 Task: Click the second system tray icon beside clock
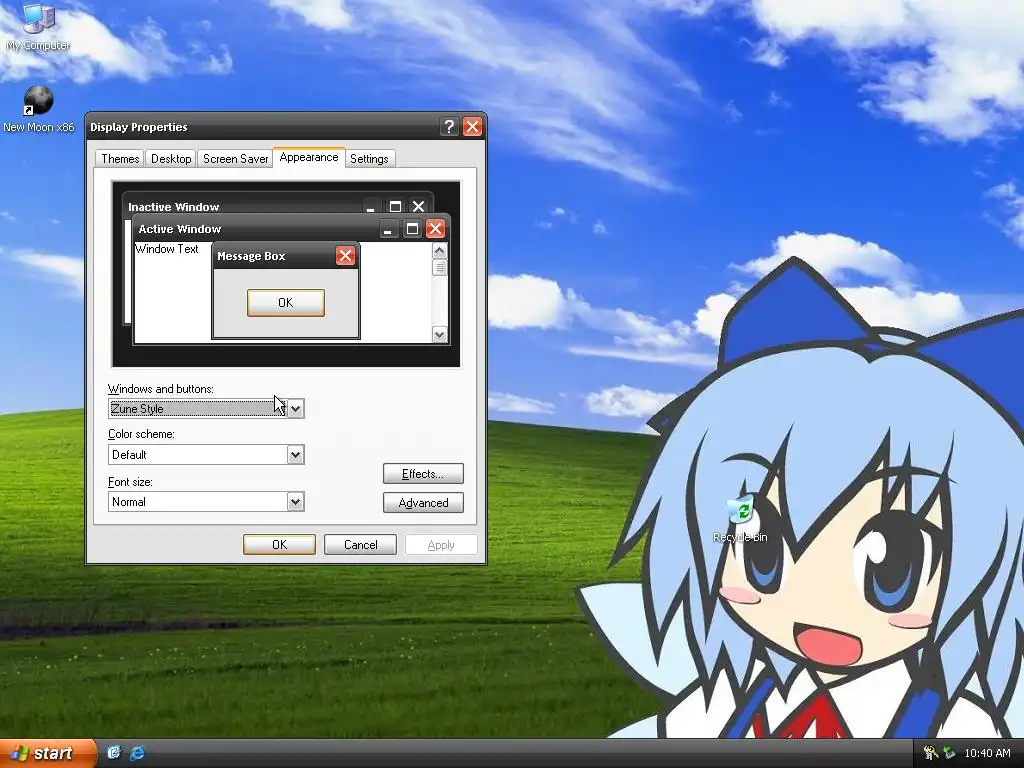[x=950, y=753]
